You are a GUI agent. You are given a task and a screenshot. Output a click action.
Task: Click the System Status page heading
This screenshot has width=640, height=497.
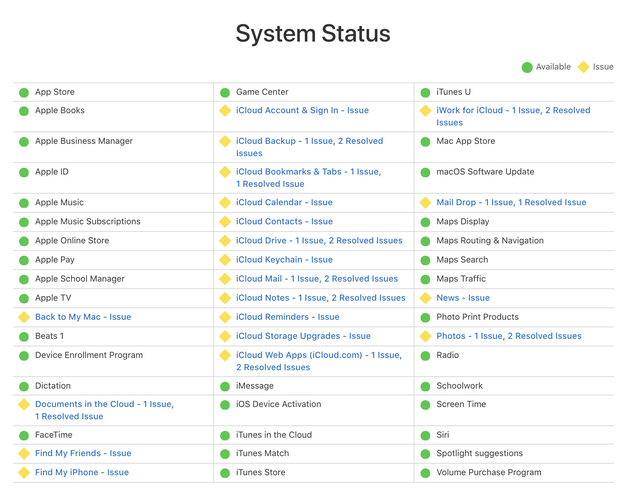pos(313,33)
